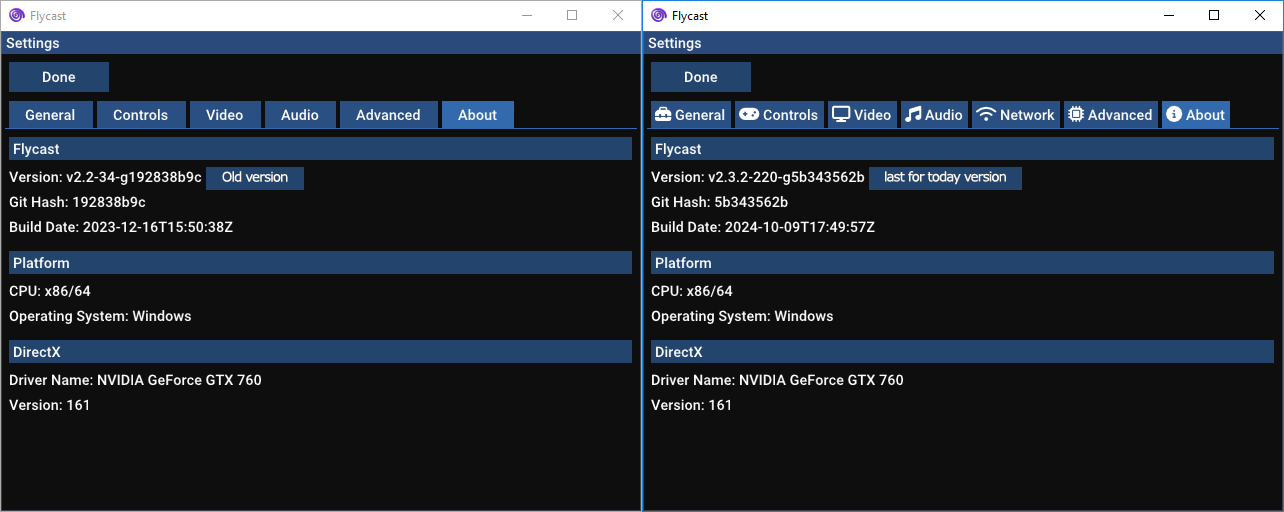
Task: Click the 'last for today version' button
Action: (945, 177)
